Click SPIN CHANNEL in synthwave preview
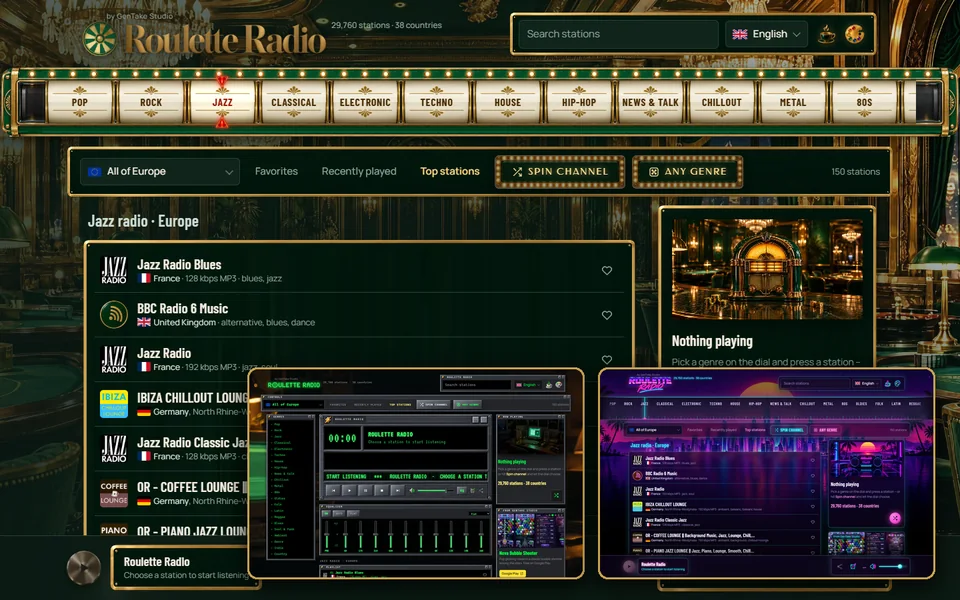The width and height of the screenshot is (960, 600). 789,430
